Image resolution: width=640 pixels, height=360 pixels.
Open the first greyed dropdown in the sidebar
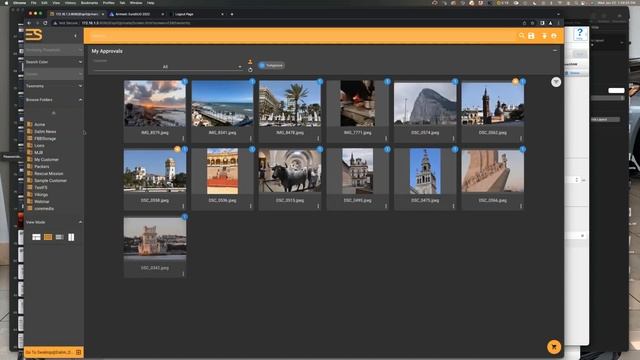click(54, 50)
